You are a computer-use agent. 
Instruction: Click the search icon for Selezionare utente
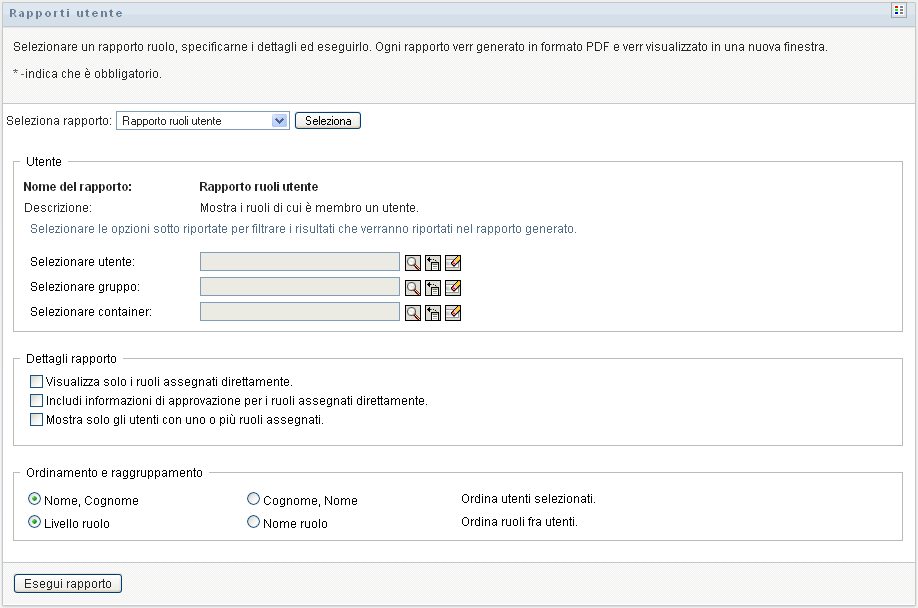pos(412,262)
